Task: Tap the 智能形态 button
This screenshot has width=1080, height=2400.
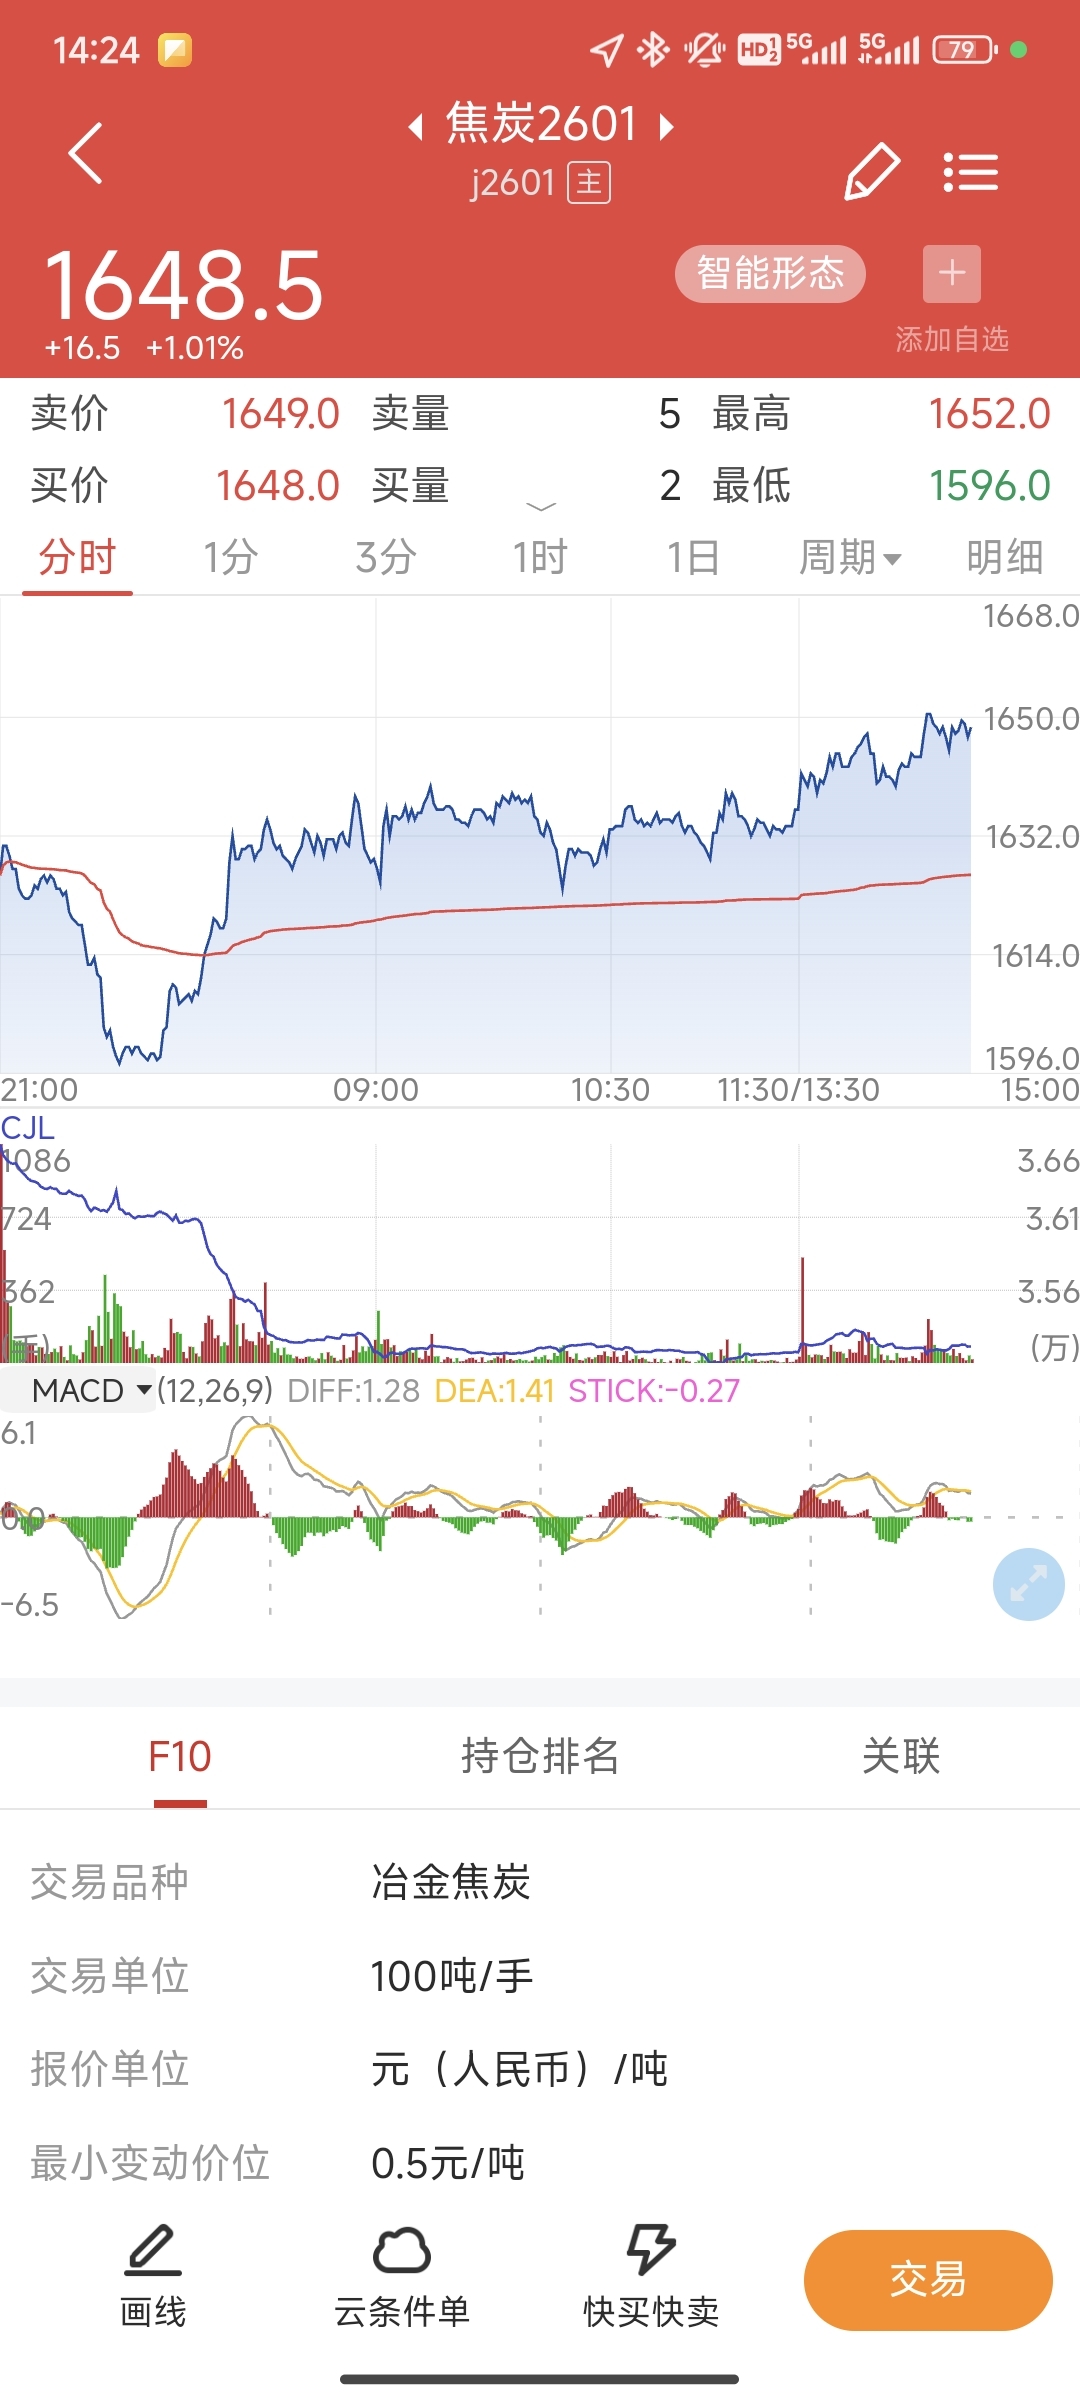Action: tap(770, 273)
